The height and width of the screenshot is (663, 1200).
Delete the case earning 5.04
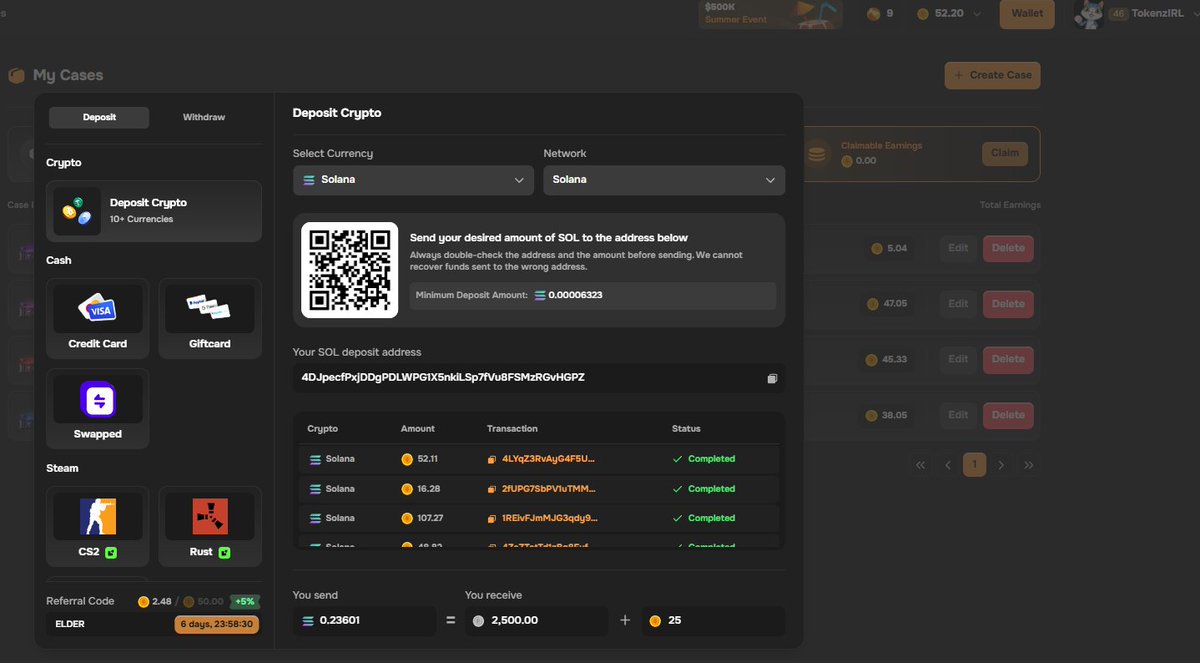[1008, 248]
